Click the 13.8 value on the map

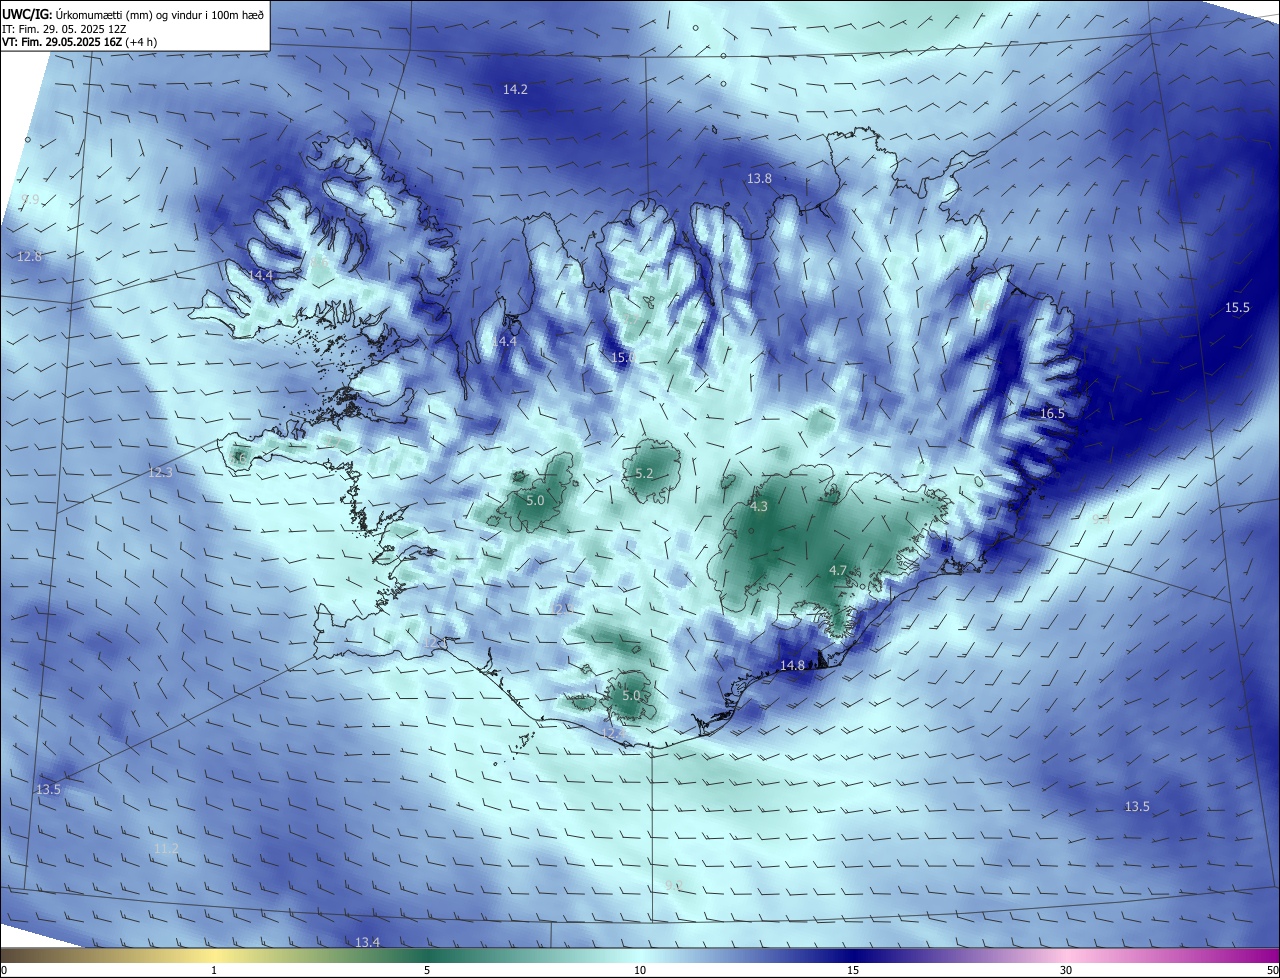(759, 179)
